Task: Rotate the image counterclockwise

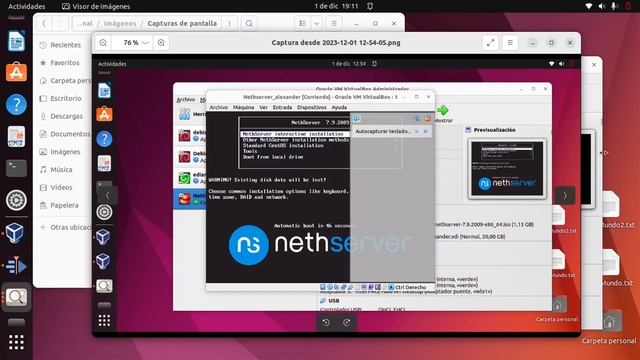Action: (x=326, y=322)
